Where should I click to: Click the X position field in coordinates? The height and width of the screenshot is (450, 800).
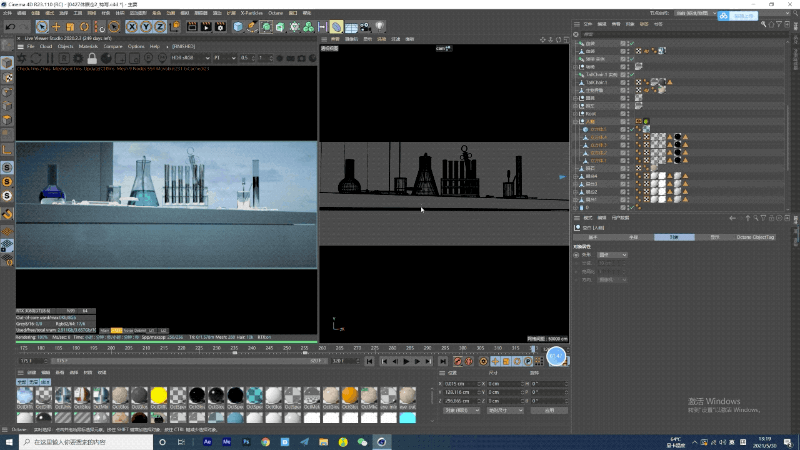click(x=461, y=384)
